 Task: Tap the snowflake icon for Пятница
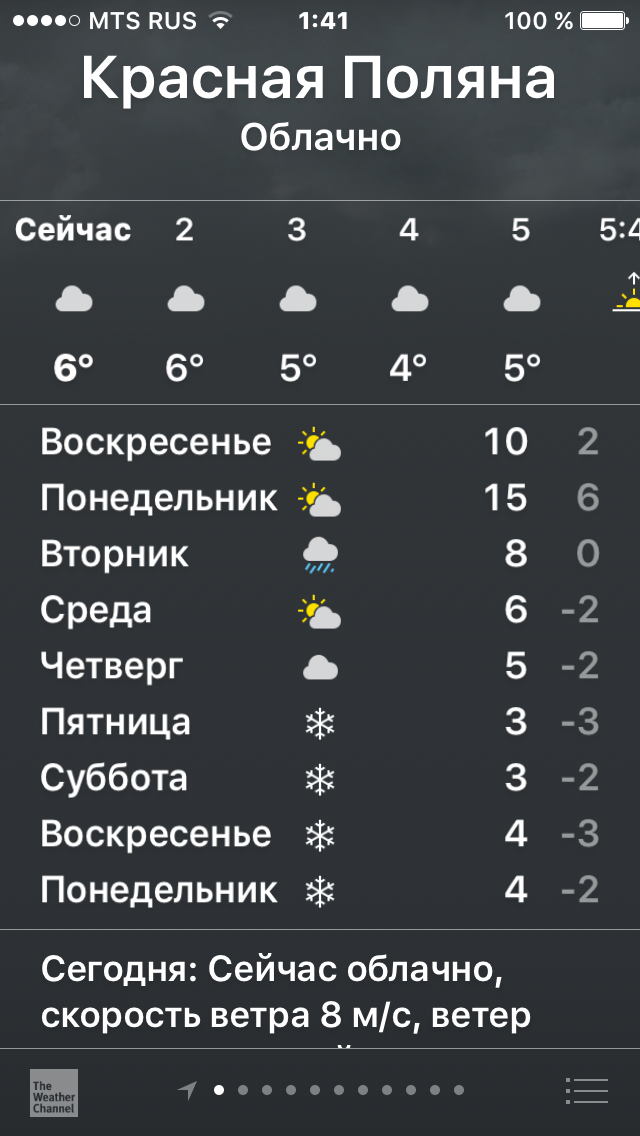319,723
